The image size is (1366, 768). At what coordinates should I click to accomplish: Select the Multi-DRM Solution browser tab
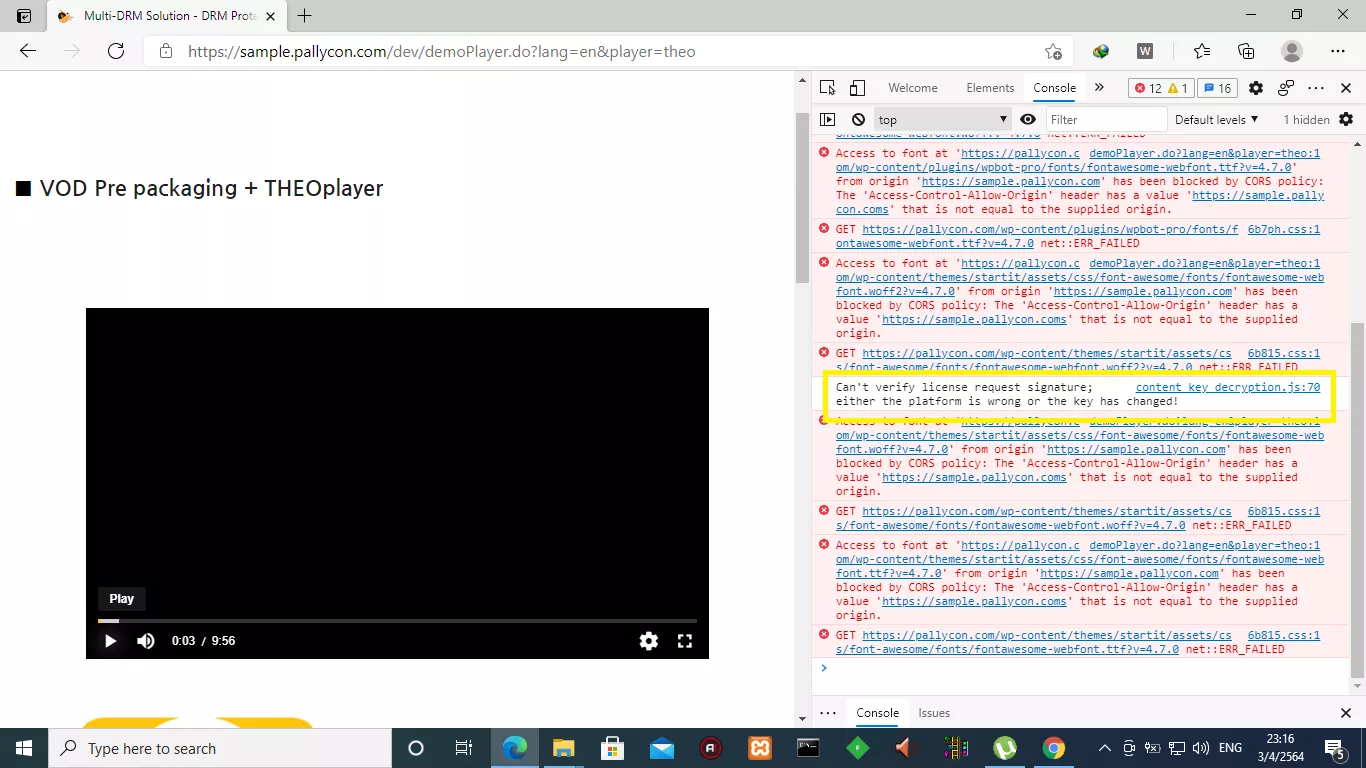point(166,16)
